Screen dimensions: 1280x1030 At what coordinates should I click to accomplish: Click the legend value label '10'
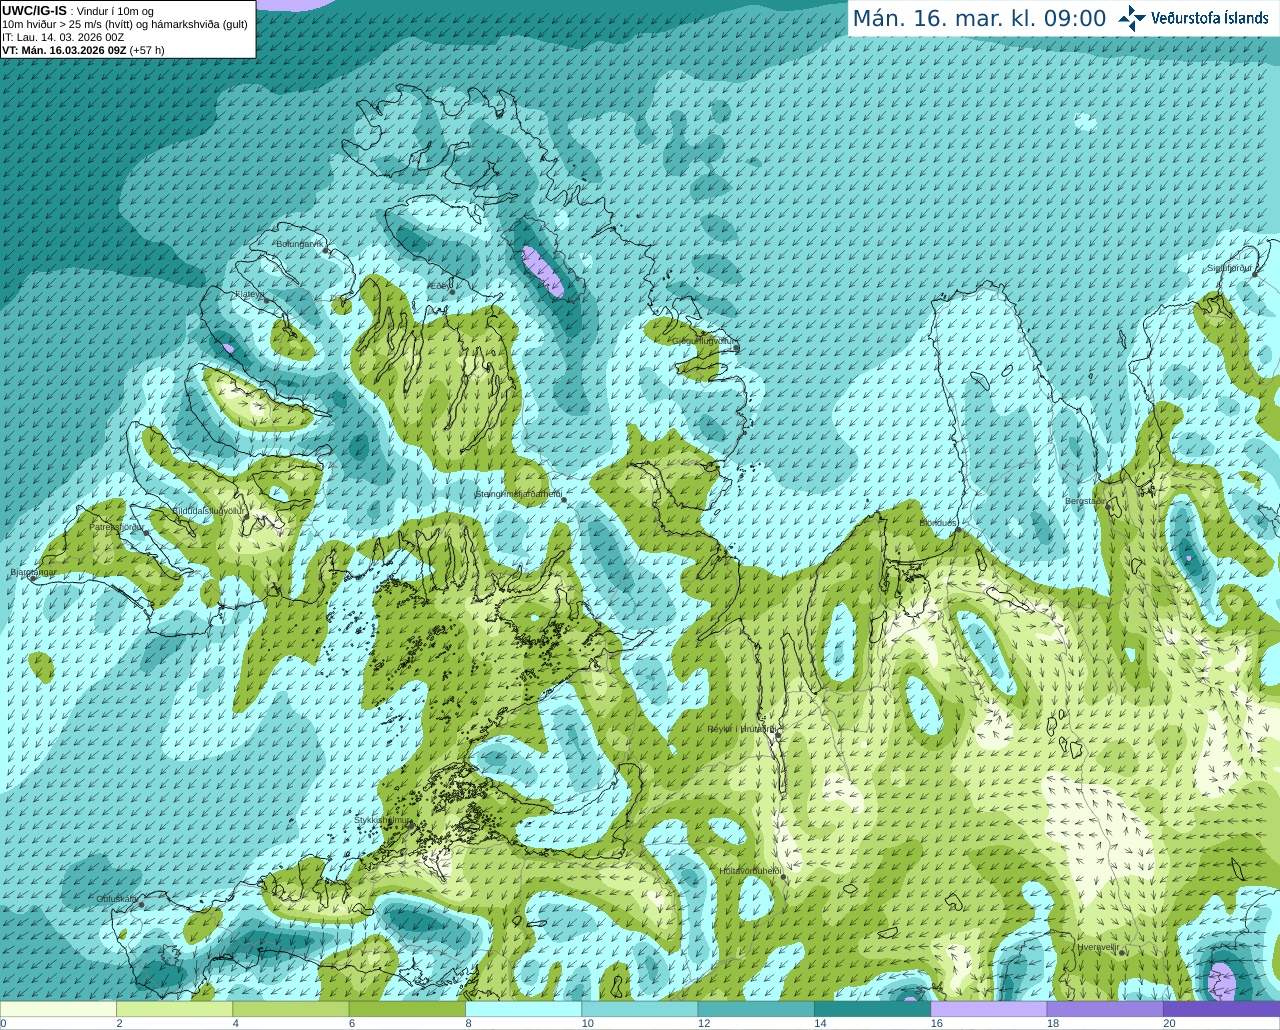tap(588, 1023)
